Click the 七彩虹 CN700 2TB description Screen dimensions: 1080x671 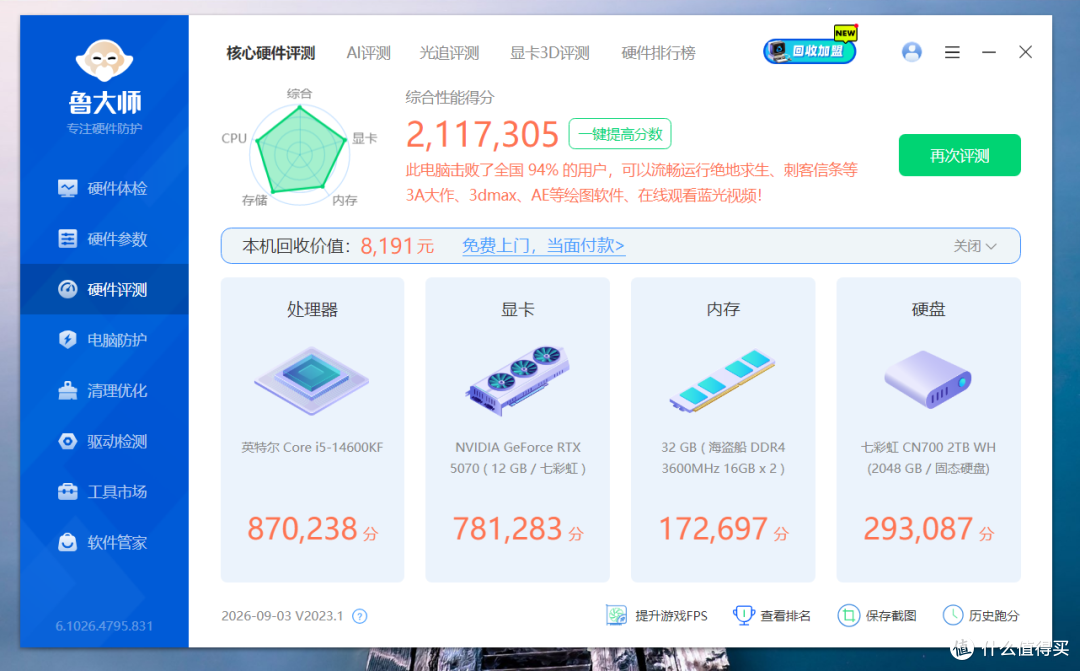coord(928,457)
